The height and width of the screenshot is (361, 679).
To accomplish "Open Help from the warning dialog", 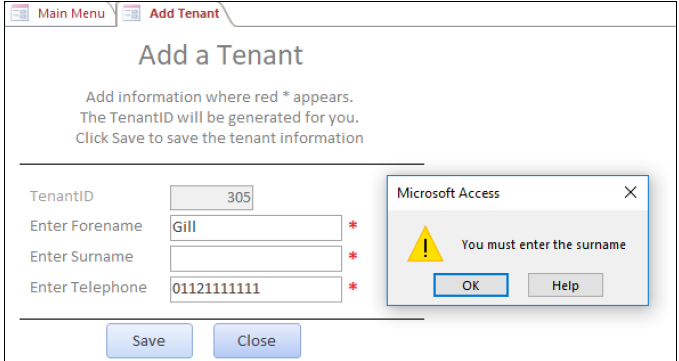I will pyautogui.click(x=565, y=285).
